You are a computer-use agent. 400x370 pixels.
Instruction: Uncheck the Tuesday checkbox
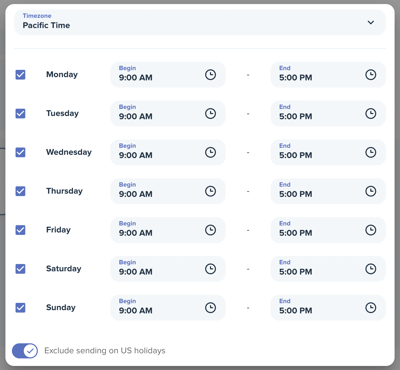[x=20, y=114]
